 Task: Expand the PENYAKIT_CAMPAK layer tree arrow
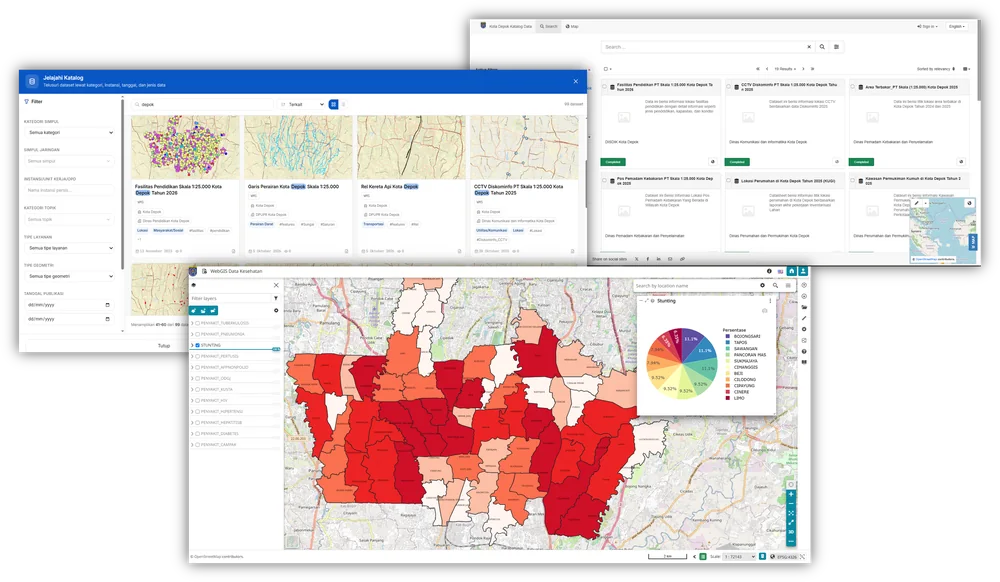click(192, 444)
